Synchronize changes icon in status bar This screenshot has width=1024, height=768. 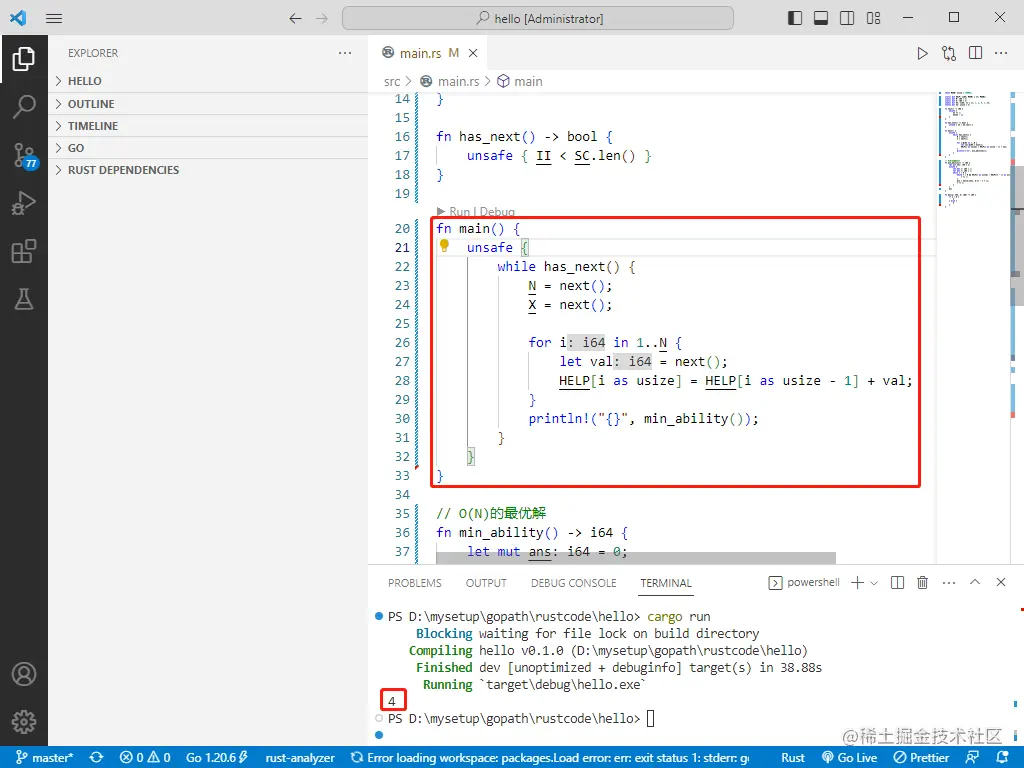pyautogui.click(x=97, y=758)
